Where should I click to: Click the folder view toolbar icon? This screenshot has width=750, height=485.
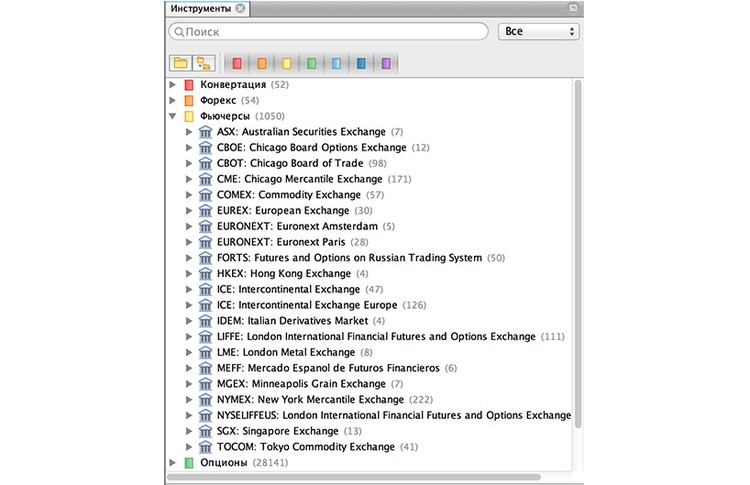180,63
